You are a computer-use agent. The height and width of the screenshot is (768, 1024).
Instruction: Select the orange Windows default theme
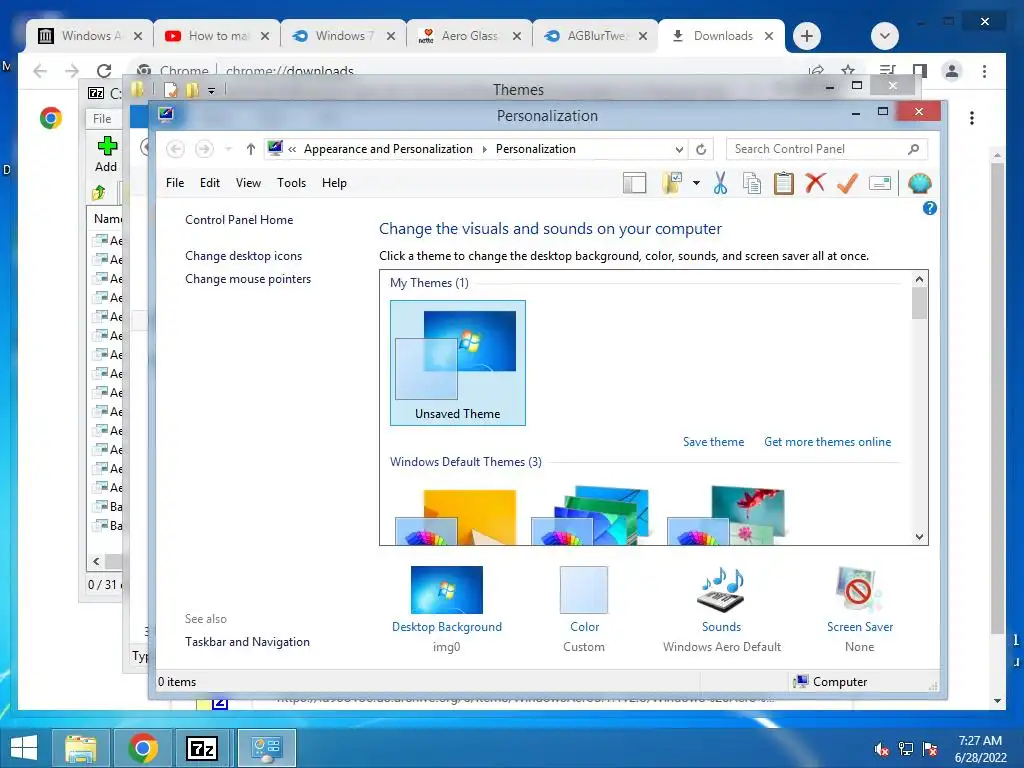pyautogui.click(x=455, y=517)
